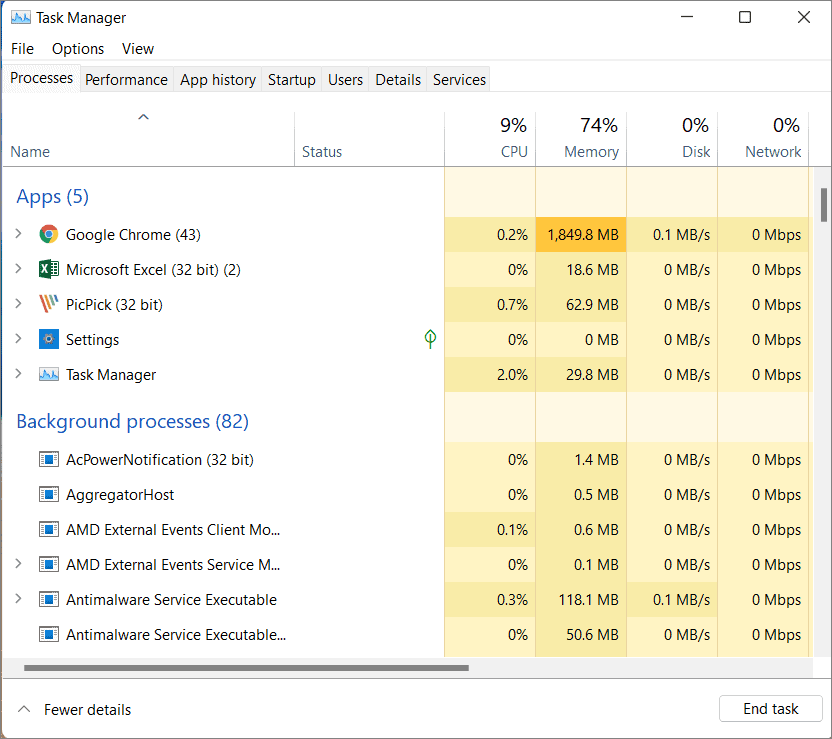
Task: Click the End task button
Action: point(770,709)
